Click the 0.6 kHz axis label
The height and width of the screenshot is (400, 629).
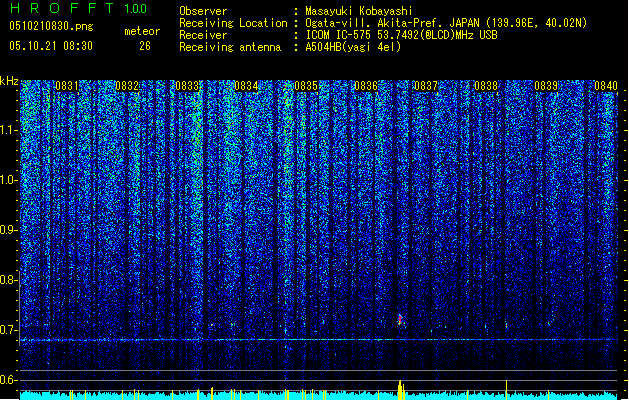click(9, 380)
